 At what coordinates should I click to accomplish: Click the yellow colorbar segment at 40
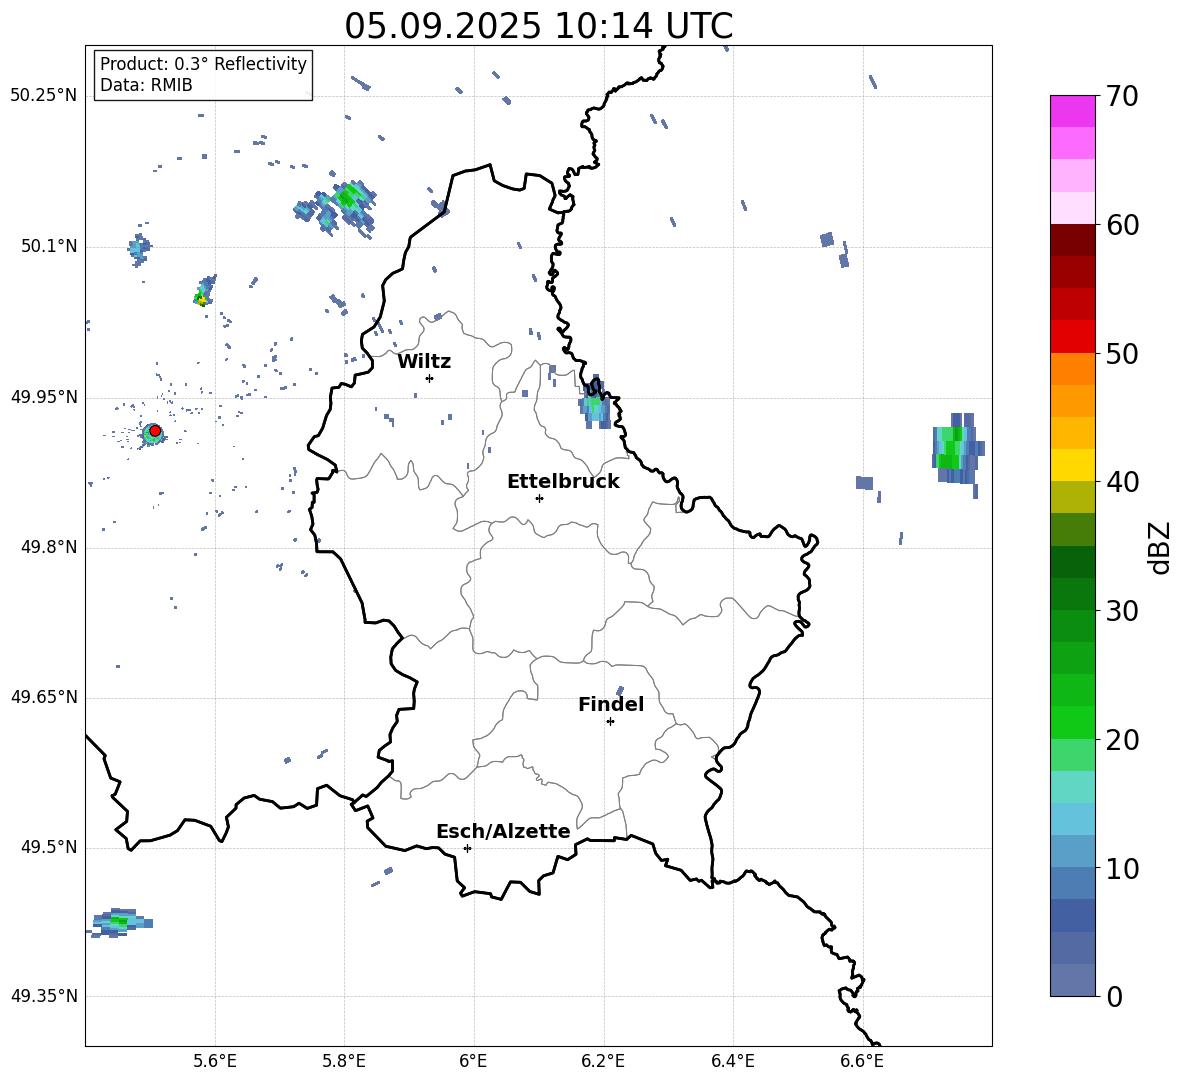pyautogui.click(x=1072, y=465)
